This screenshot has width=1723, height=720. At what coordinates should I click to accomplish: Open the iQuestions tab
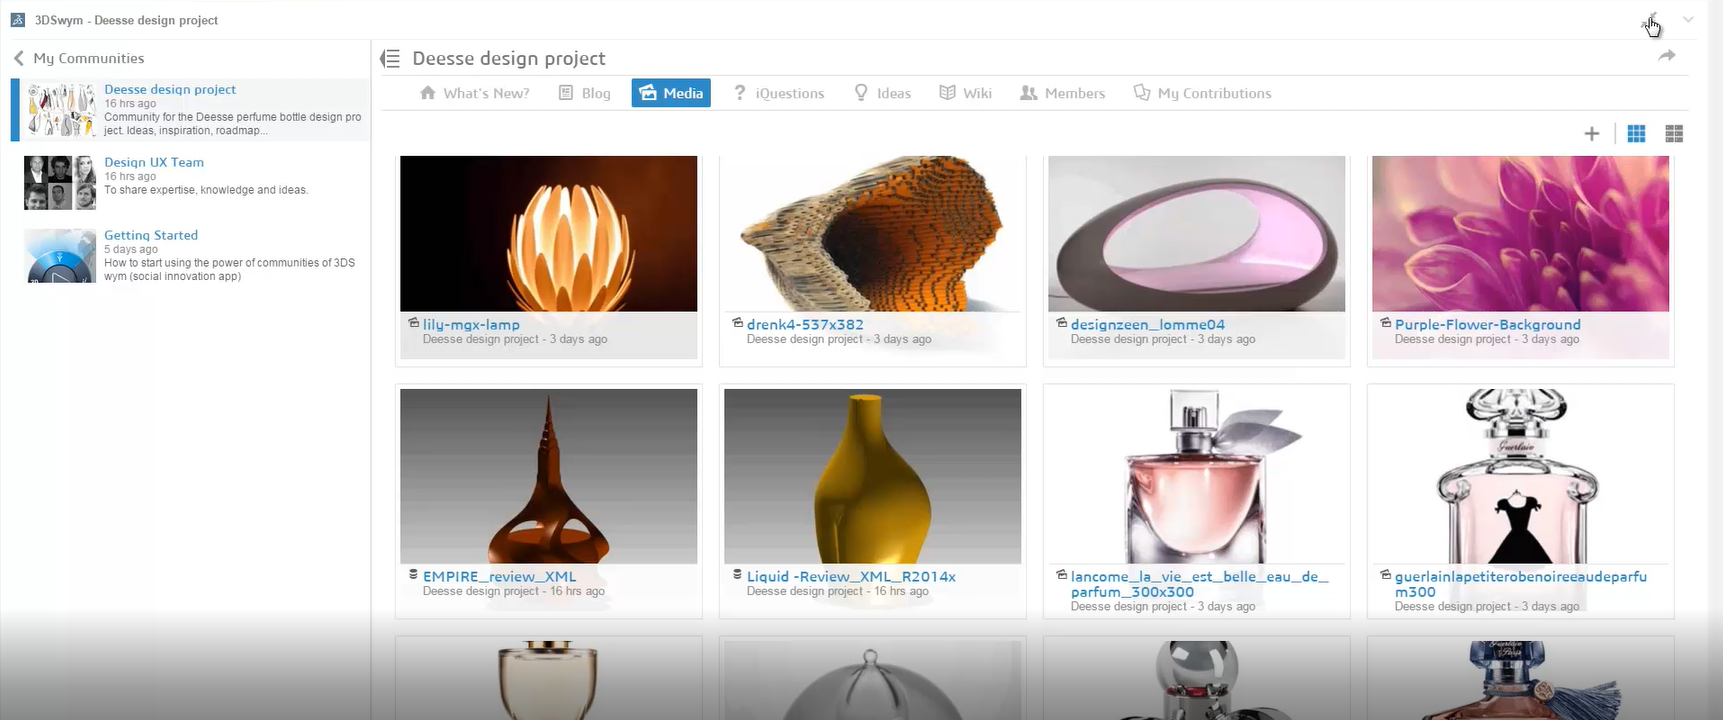[778, 93]
